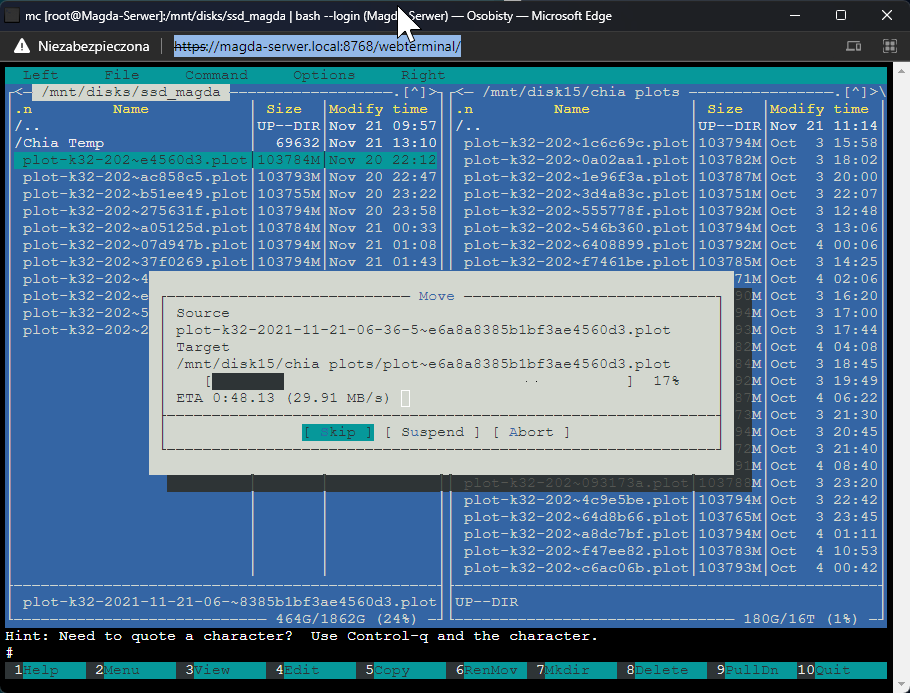910x693 pixels.
Task: Click 9 PullDn function key
Action: 757,670
